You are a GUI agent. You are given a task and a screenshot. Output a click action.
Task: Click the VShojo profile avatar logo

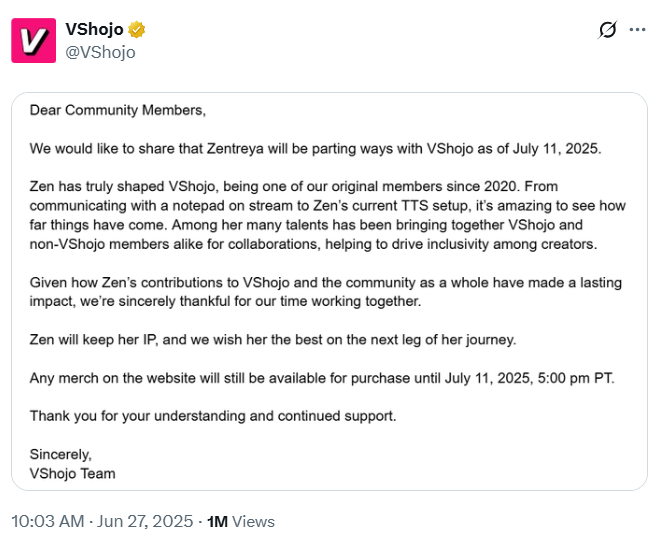coord(33,40)
